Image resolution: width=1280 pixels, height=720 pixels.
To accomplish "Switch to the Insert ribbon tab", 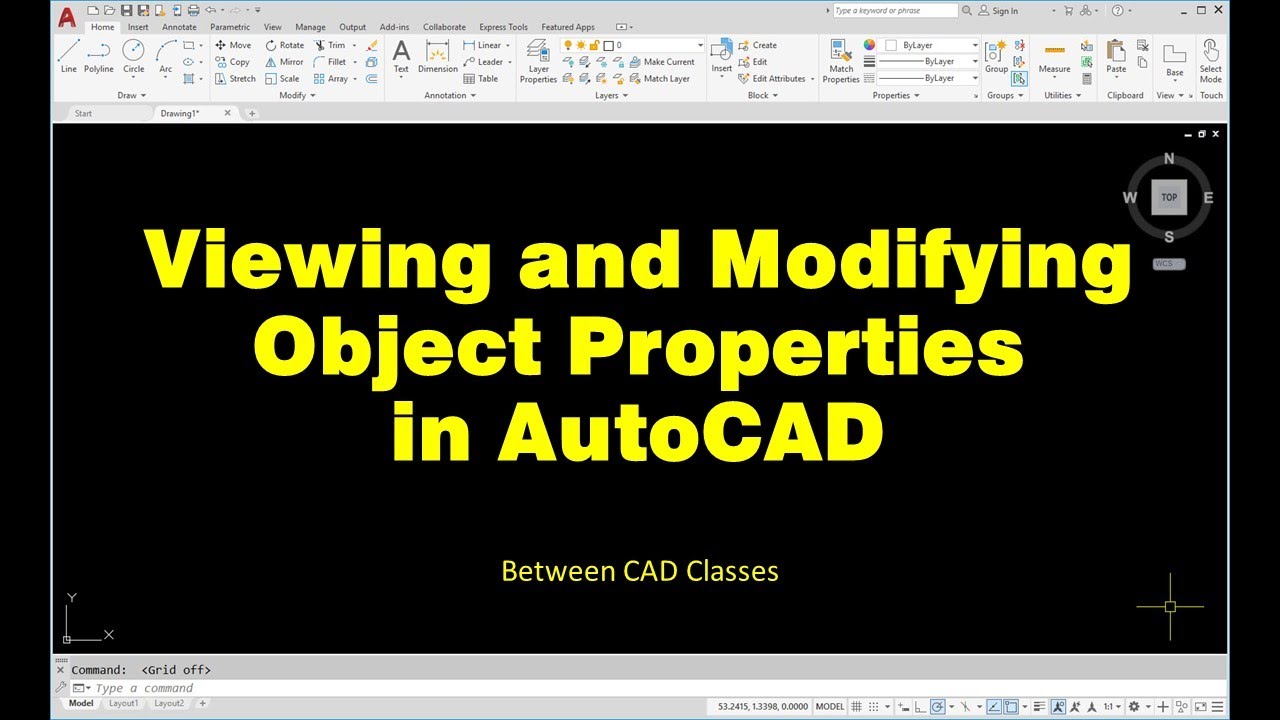I will [x=138, y=27].
